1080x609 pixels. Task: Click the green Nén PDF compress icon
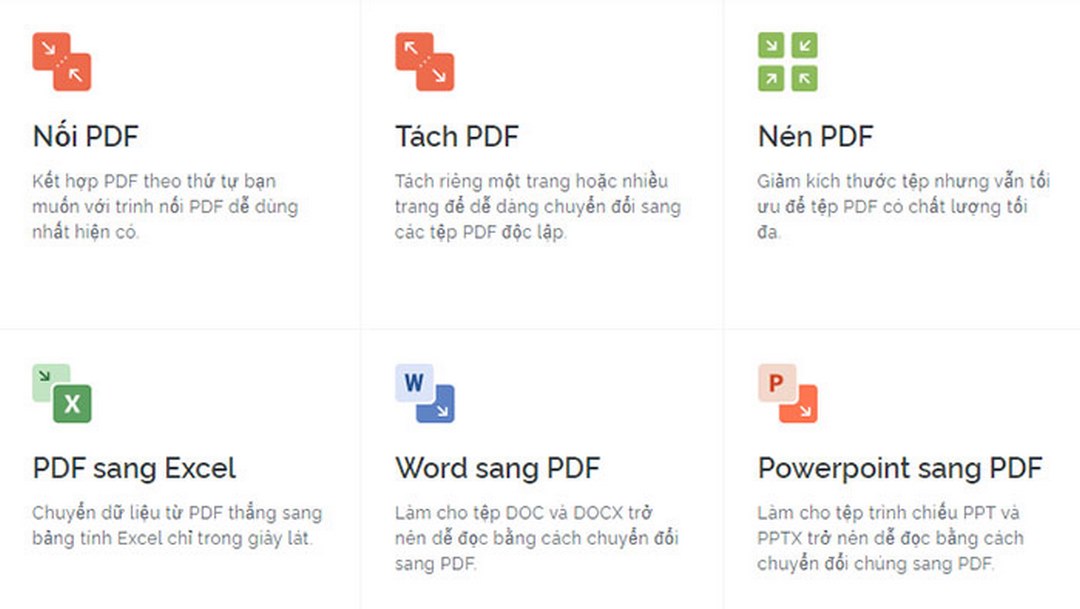coord(787,61)
